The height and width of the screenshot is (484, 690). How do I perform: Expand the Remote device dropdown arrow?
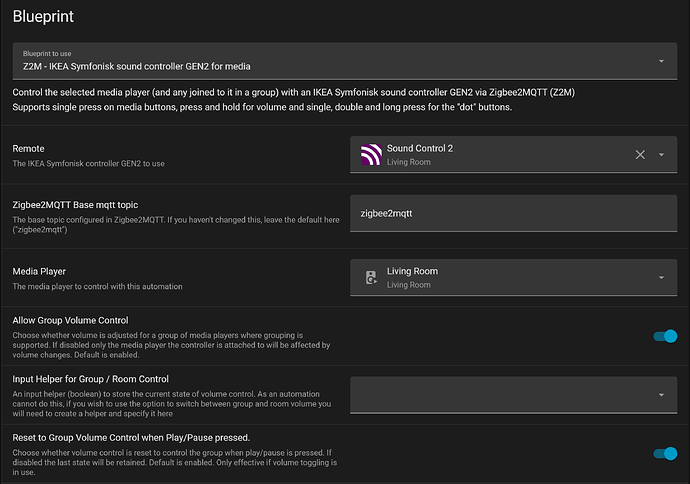click(661, 154)
